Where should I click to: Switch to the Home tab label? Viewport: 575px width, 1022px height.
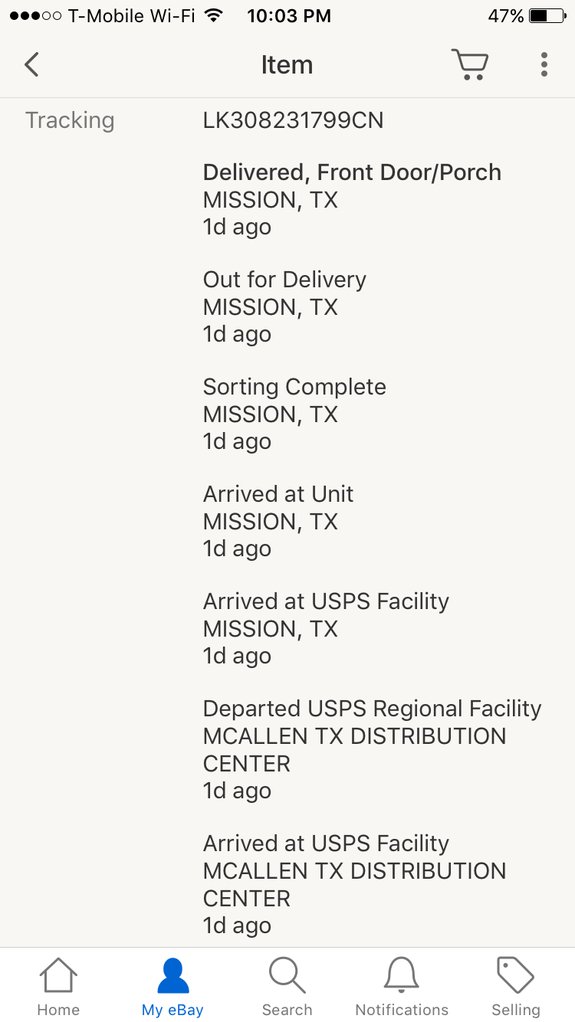(x=58, y=1010)
